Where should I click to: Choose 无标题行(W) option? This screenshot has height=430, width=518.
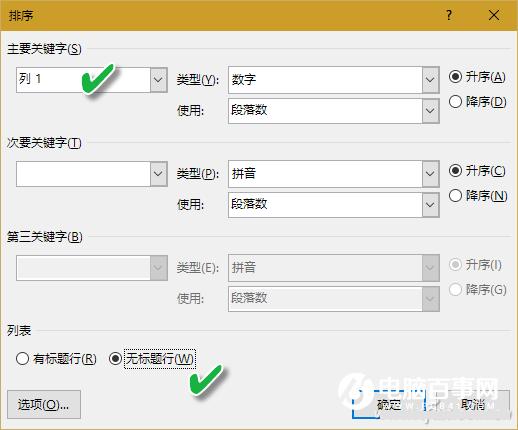point(152,359)
